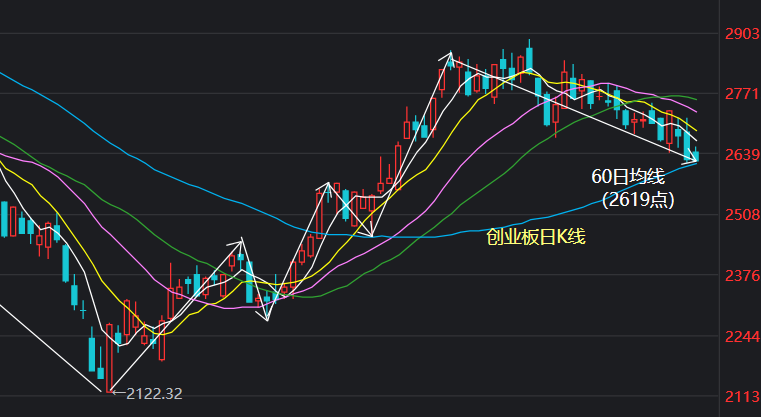The image size is (761, 417).
Task: Click the 2122.32 low price label
Action: point(154,394)
